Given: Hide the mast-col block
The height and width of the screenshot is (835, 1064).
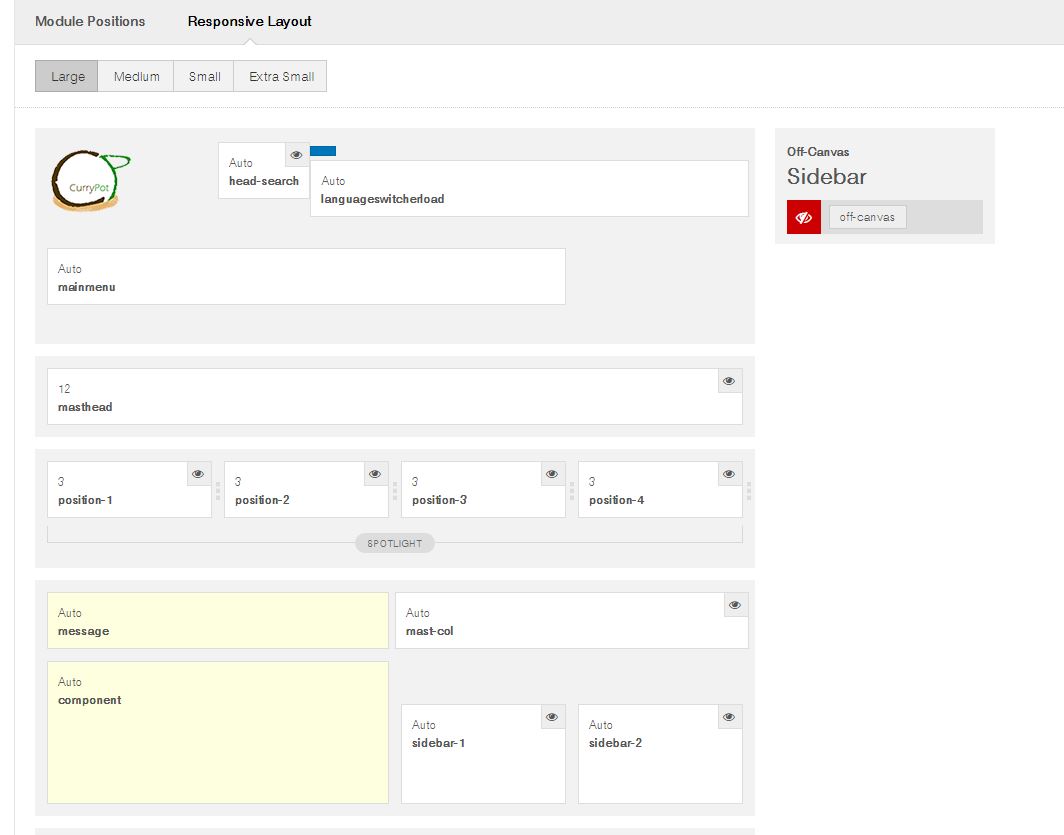Looking at the screenshot, I should (x=735, y=605).
